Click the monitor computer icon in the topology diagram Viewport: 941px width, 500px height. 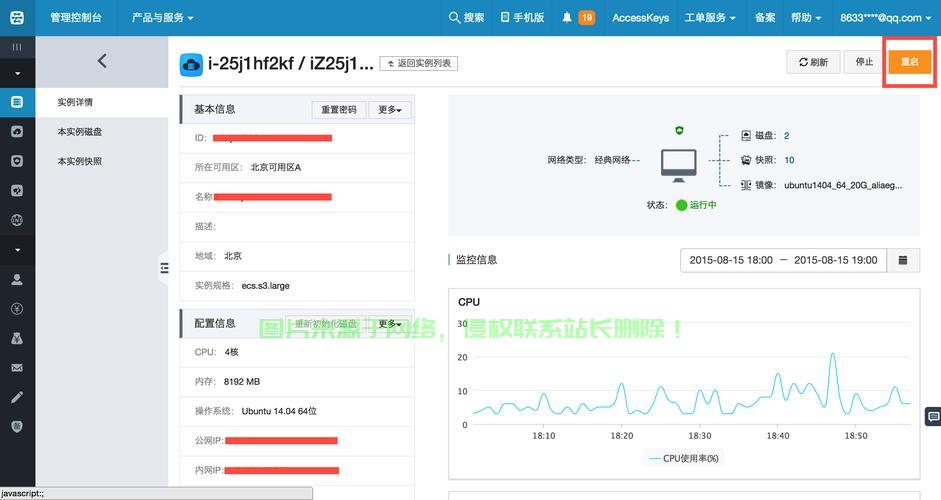point(679,165)
